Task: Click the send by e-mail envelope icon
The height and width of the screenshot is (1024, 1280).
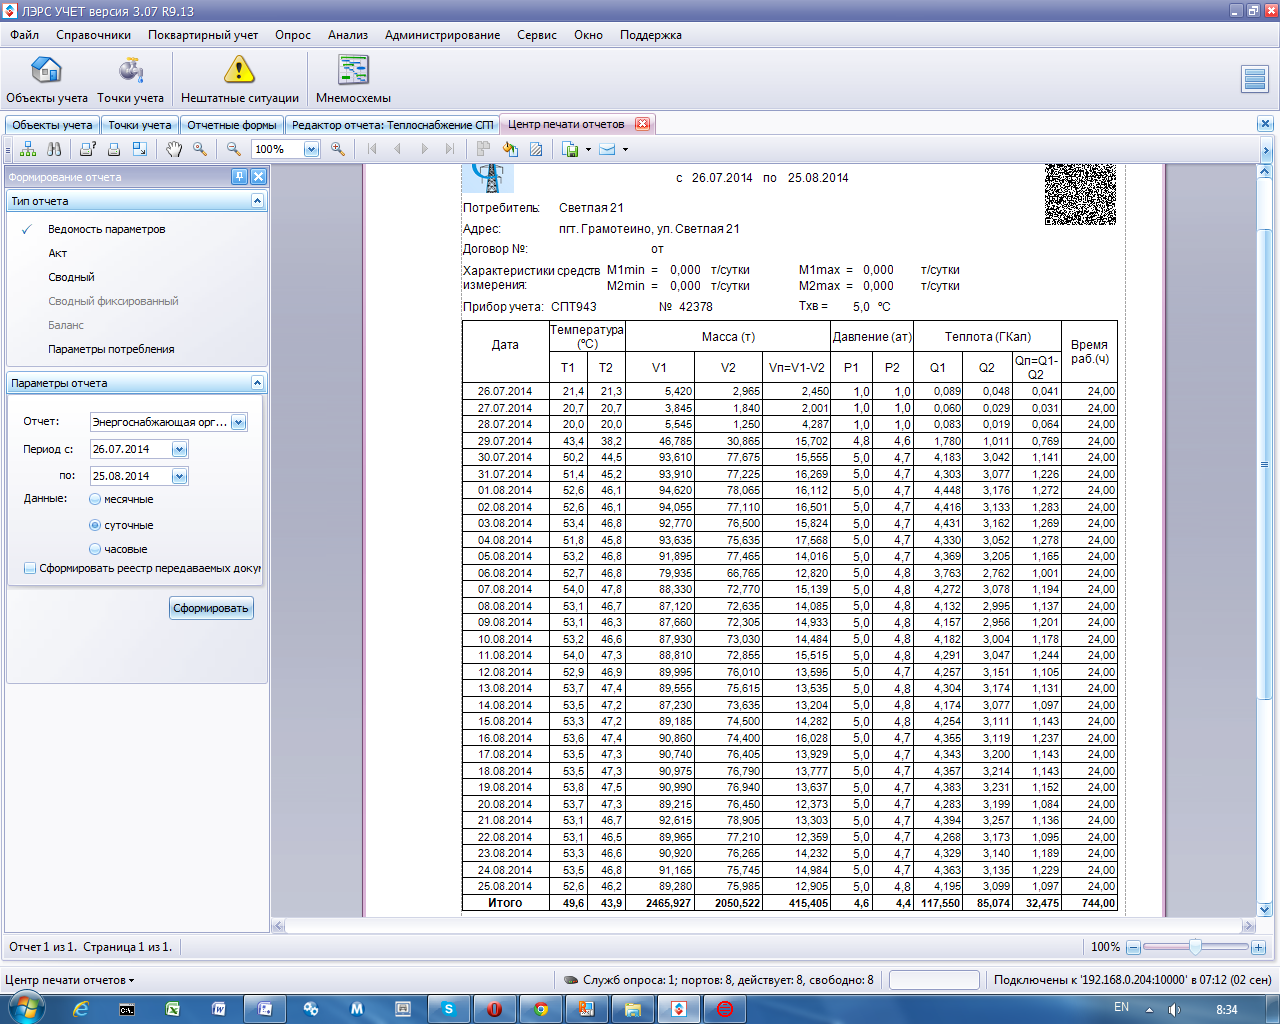Action: pos(607,149)
